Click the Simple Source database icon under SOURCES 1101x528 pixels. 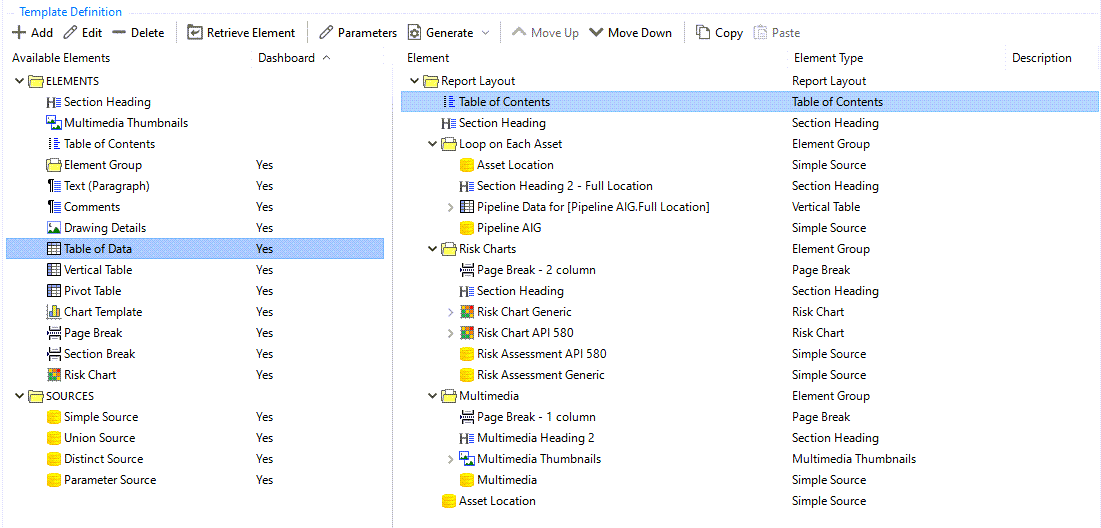[53, 417]
